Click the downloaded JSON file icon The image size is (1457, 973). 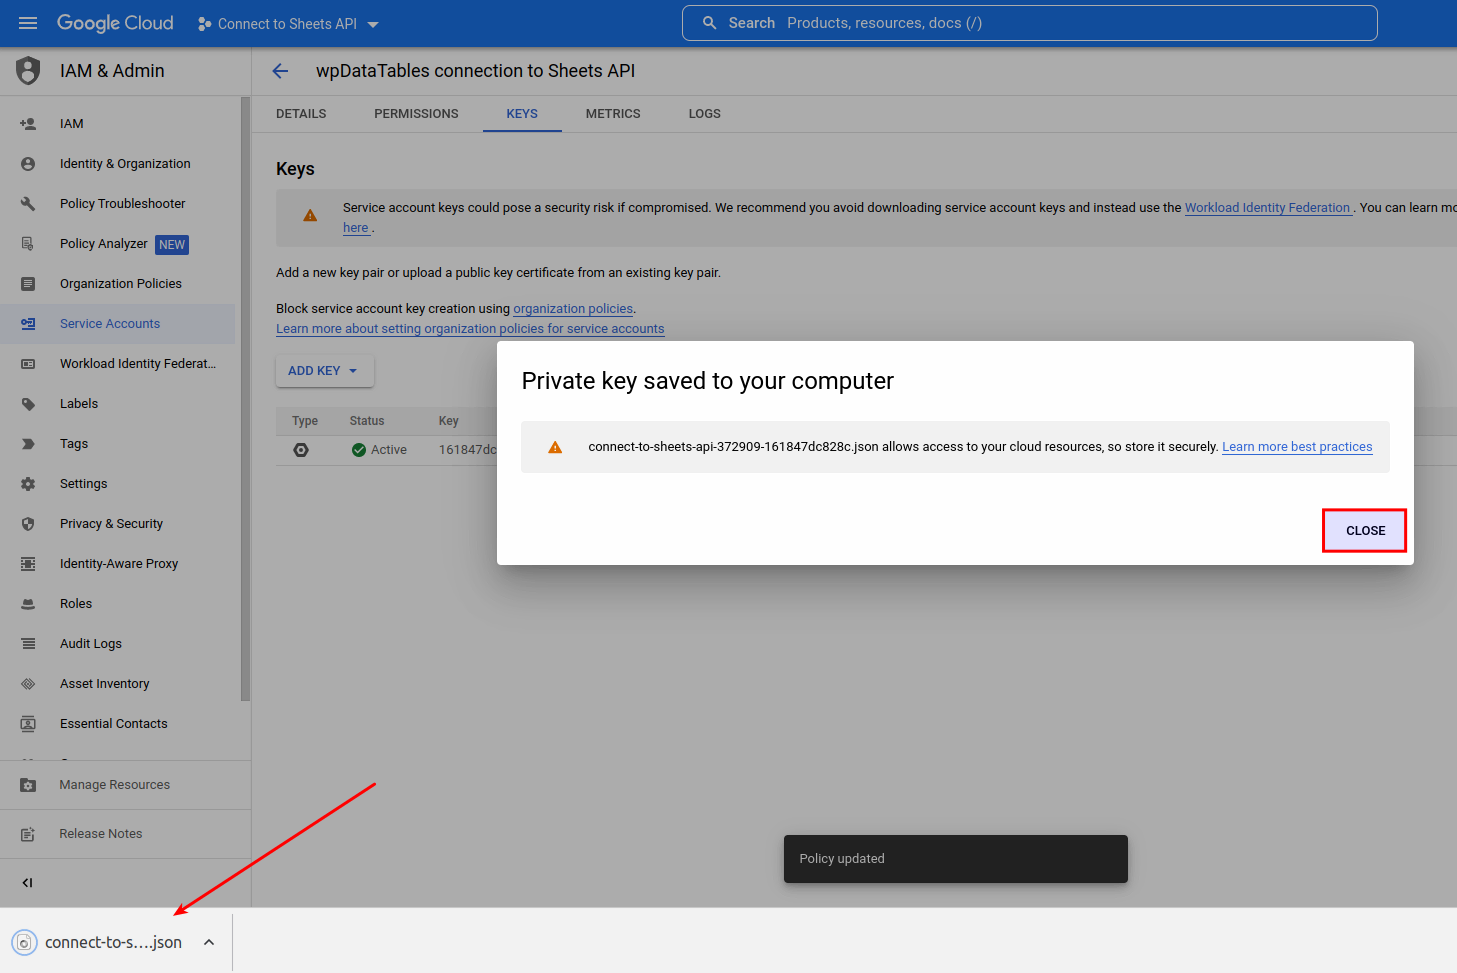(24, 942)
